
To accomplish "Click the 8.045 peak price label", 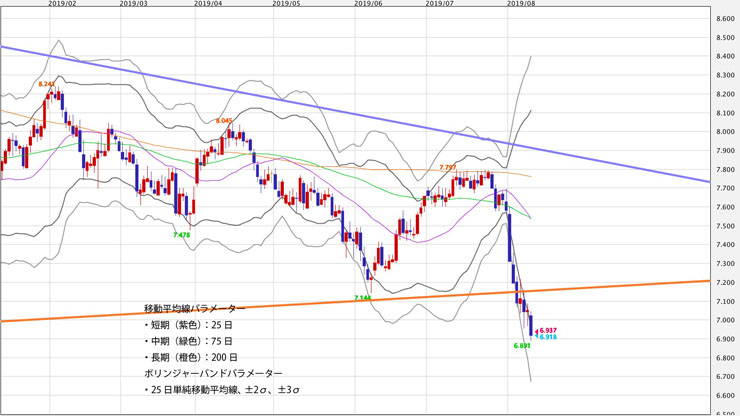I will (224, 121).
